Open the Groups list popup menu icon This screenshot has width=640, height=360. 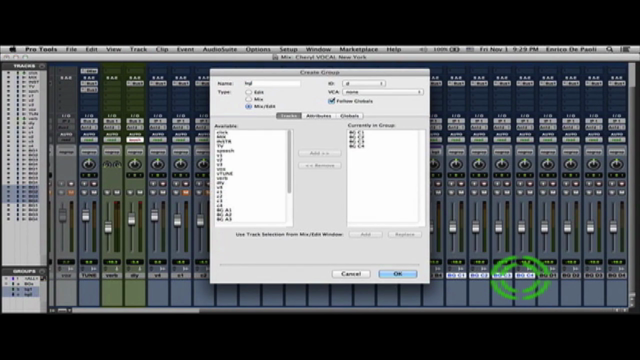42,271
